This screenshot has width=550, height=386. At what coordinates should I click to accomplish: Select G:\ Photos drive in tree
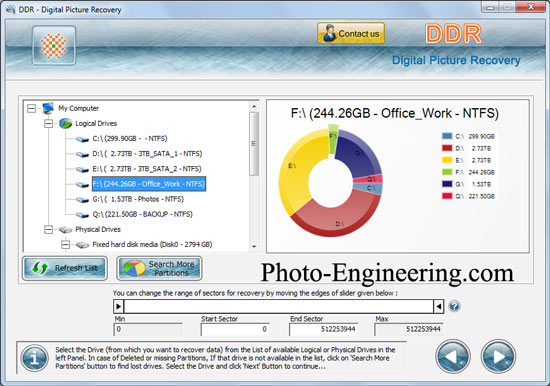[x=138, y=199]
